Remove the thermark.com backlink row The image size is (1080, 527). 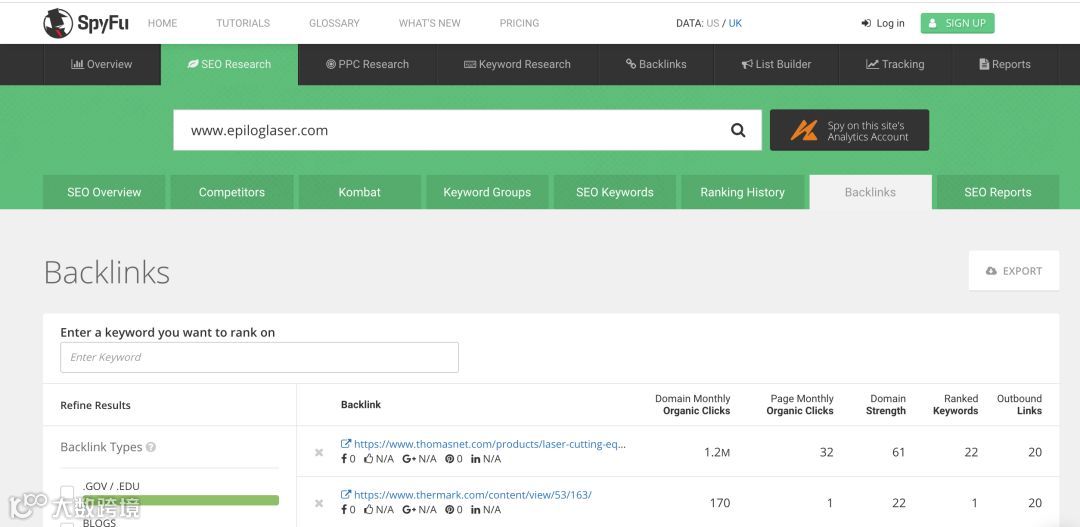coord(319,504)
